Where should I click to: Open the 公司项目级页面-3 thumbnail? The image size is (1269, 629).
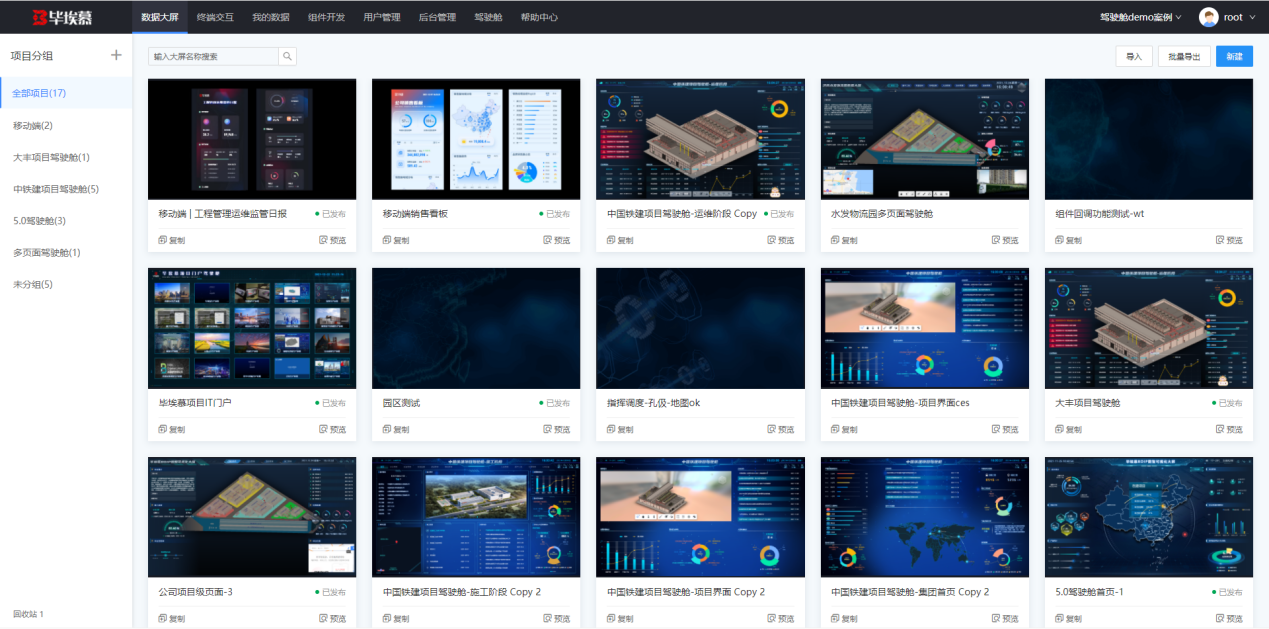pos(252,517)
